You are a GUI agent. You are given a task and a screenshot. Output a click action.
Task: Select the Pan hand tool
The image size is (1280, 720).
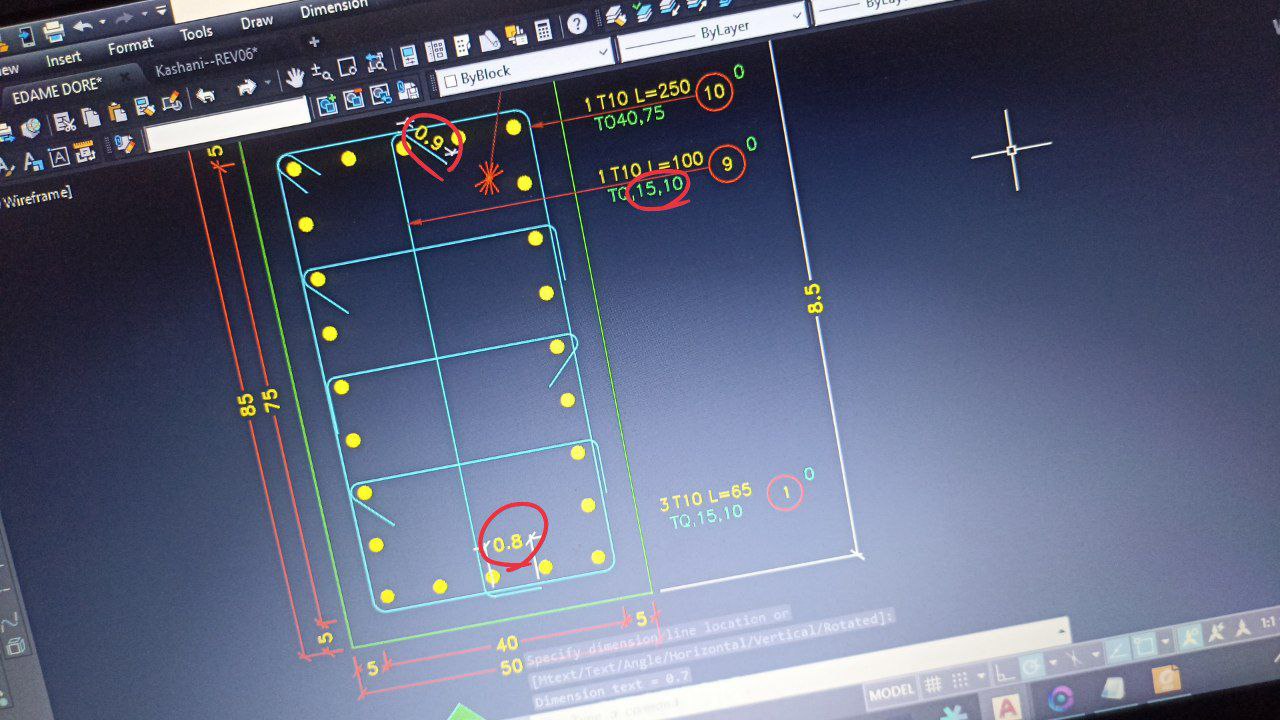click(295, 77)
